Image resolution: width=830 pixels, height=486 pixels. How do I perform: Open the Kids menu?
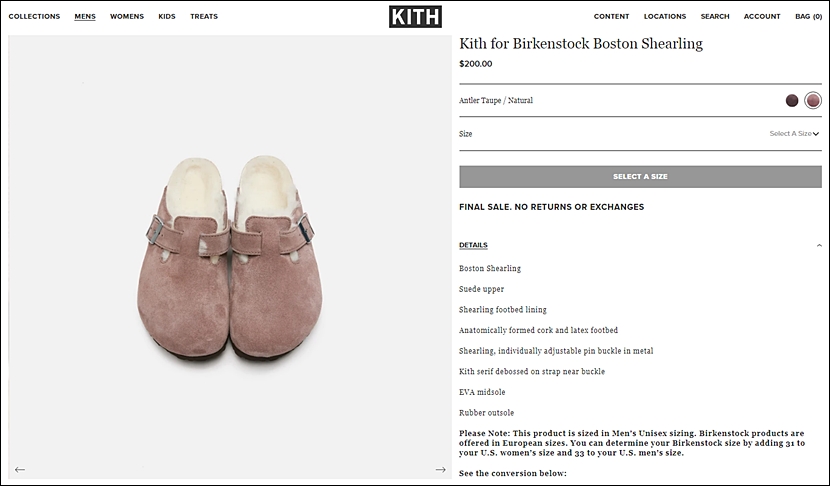167,16
